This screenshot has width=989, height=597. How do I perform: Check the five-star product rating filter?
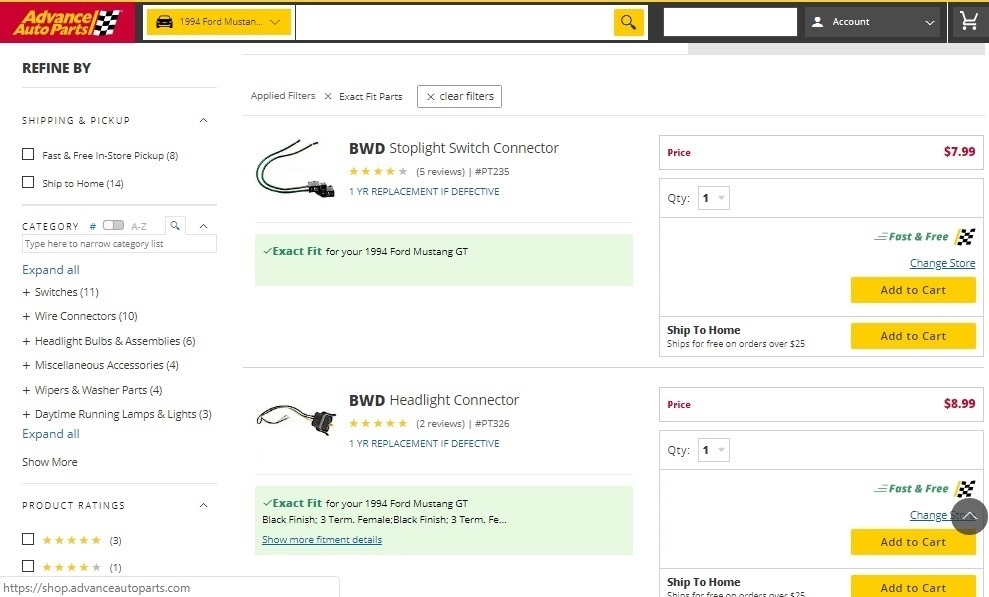point(28,539)
